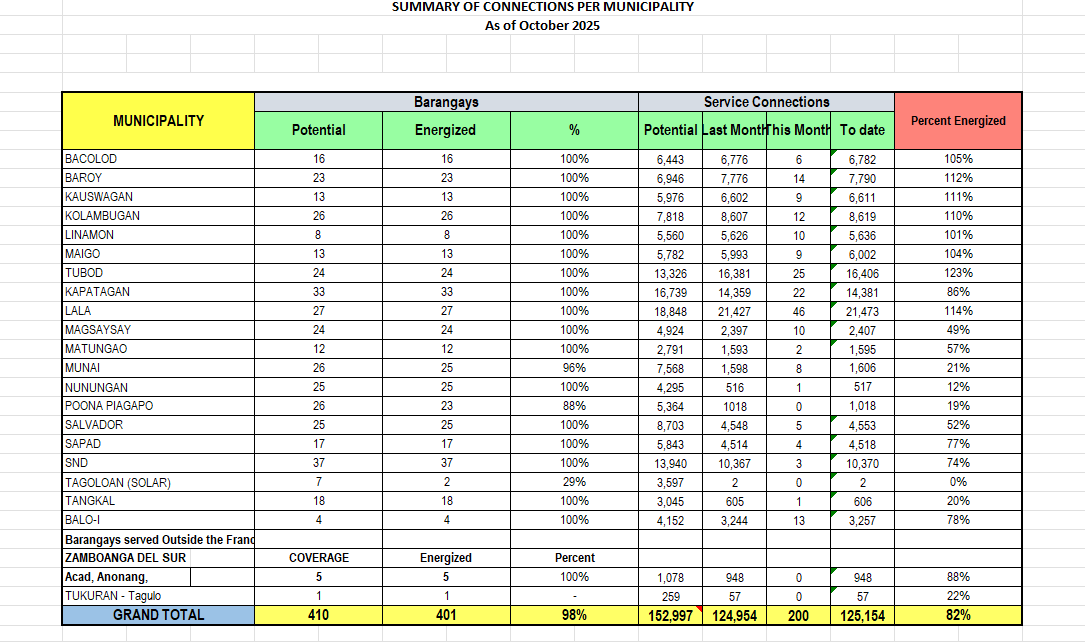The width and height of the screenshot is (1085, 642).
Task: Select the yellow MUNICIPALITY header cell
Action: [x=158, y=121]
